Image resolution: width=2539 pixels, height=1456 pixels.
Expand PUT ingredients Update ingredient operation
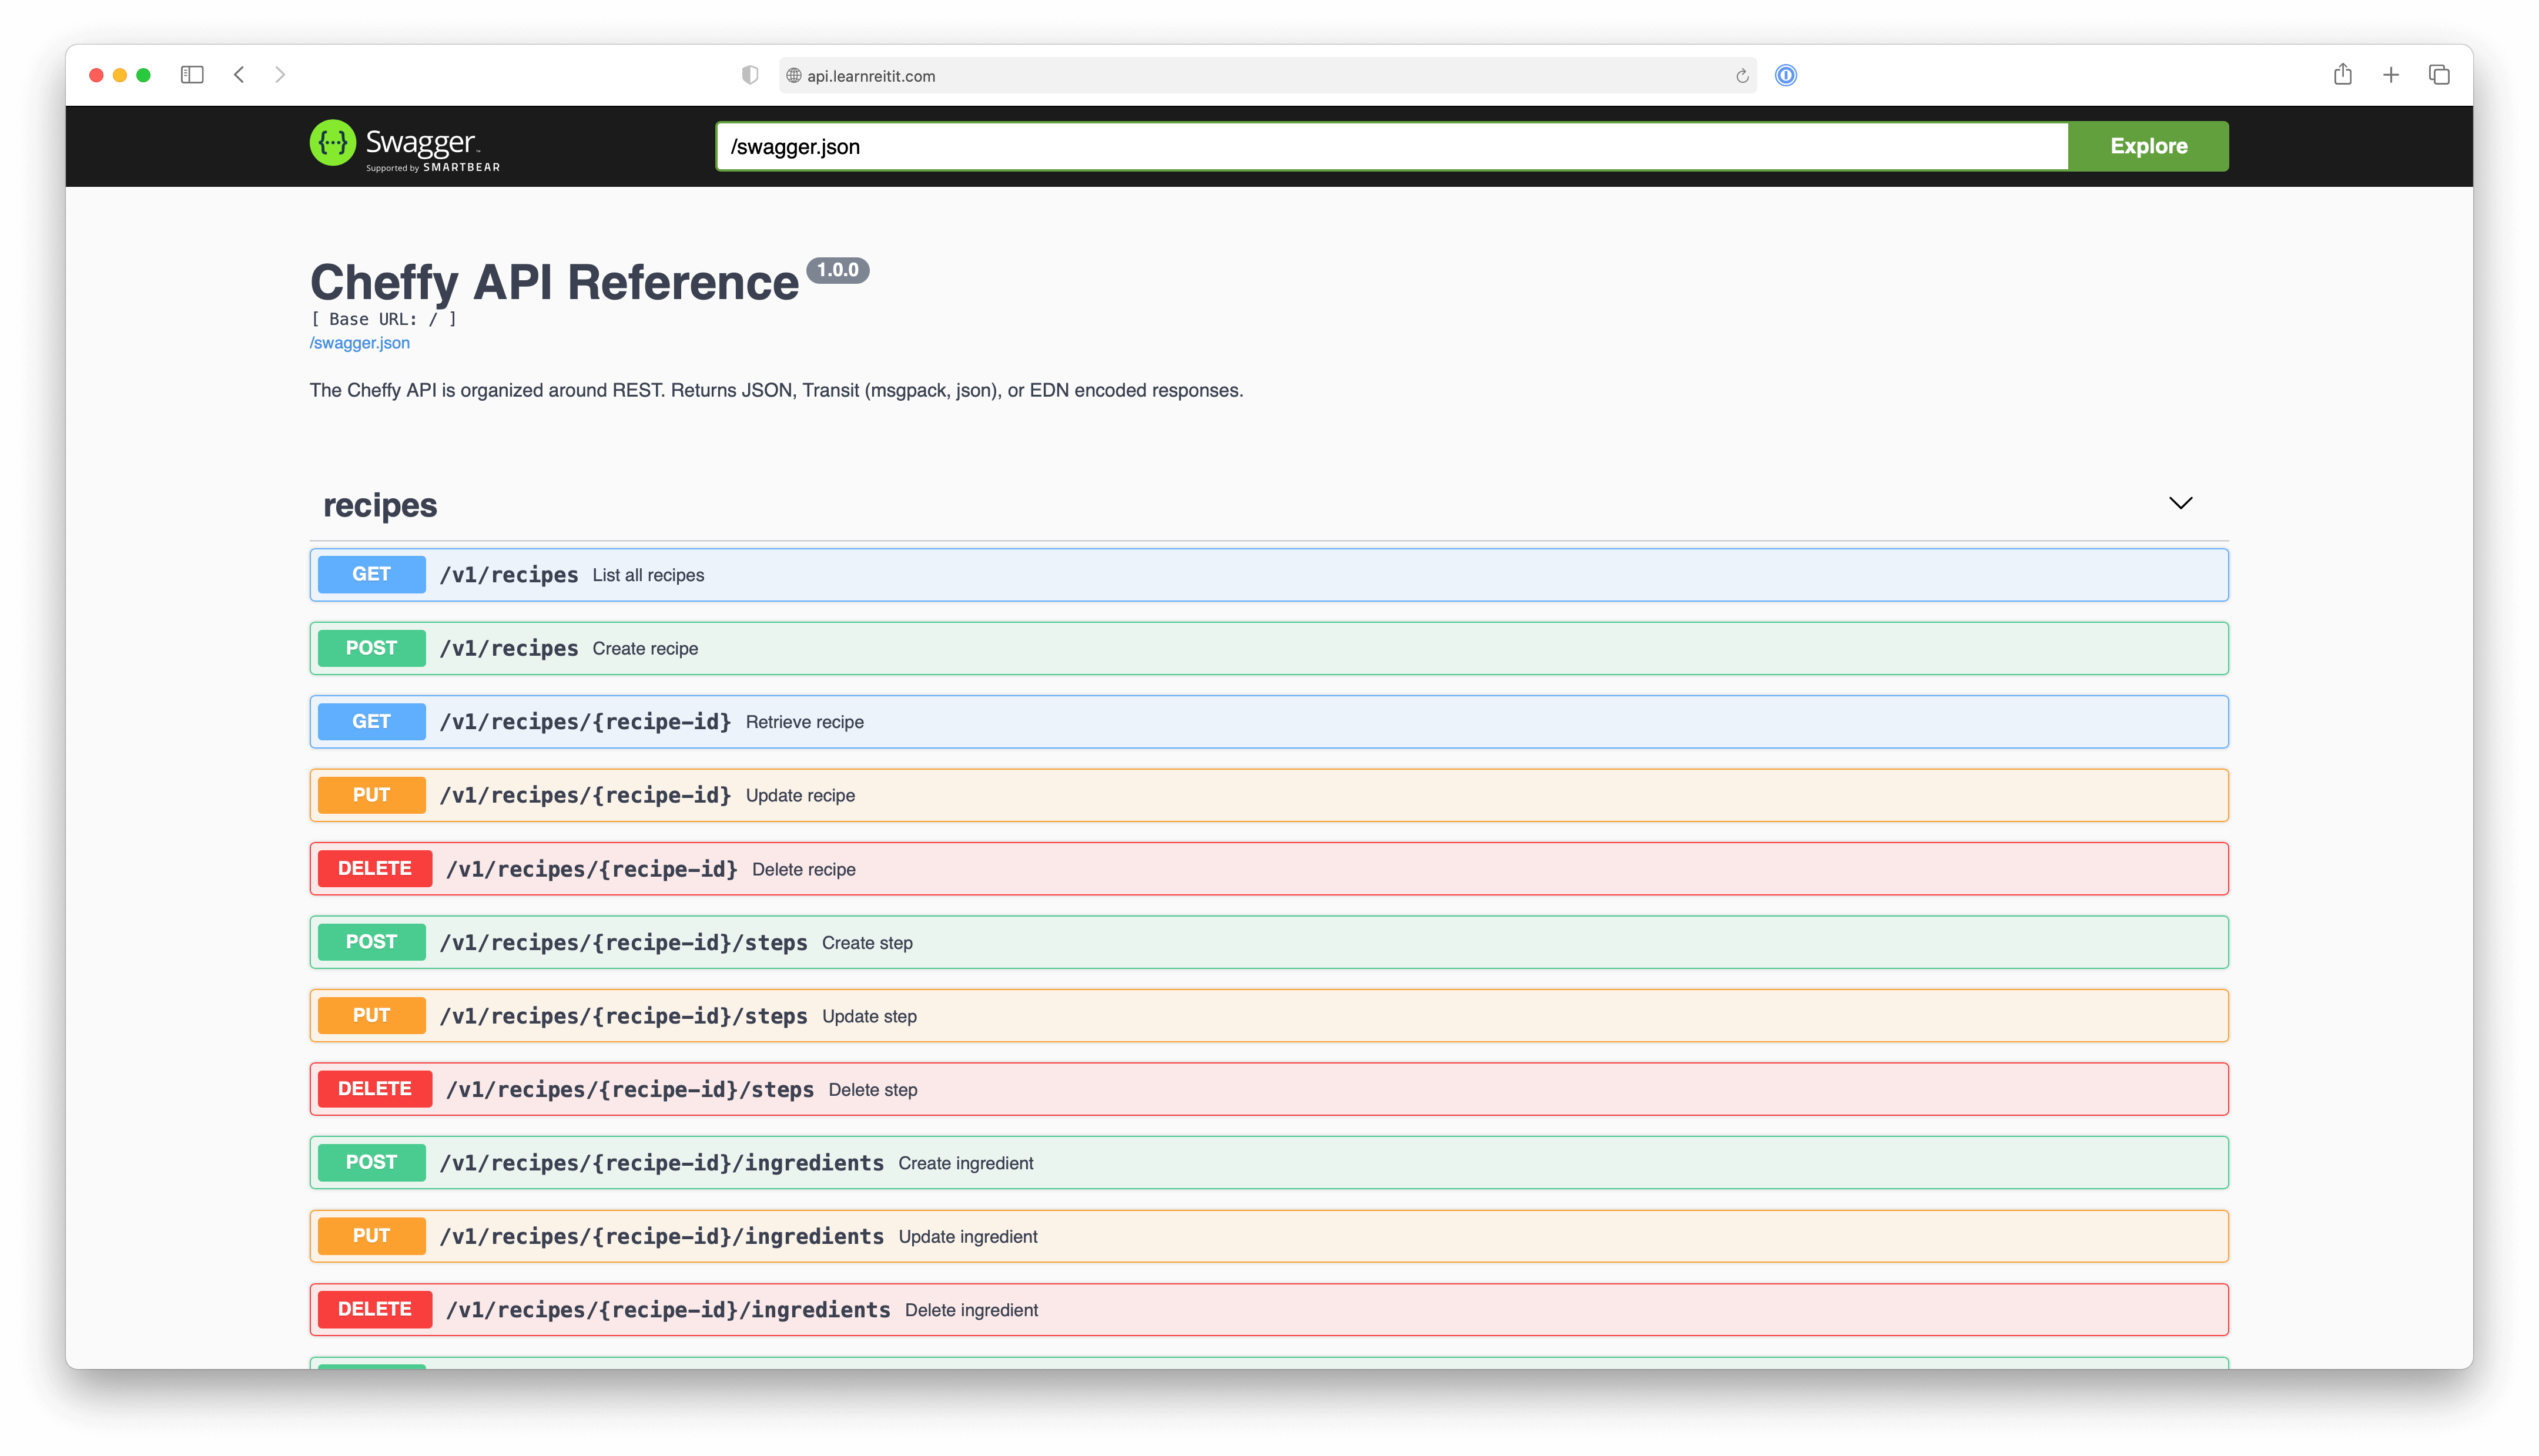(x=1269, y=1236)
